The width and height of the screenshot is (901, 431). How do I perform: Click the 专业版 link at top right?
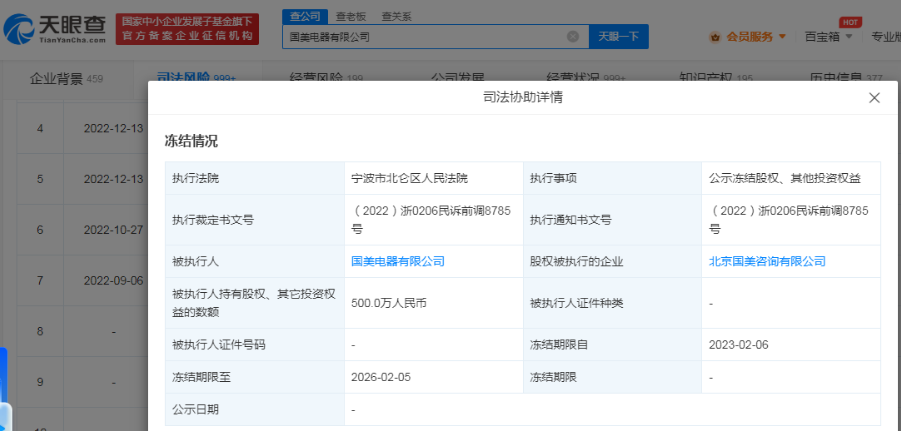click(x=885, y=37)
